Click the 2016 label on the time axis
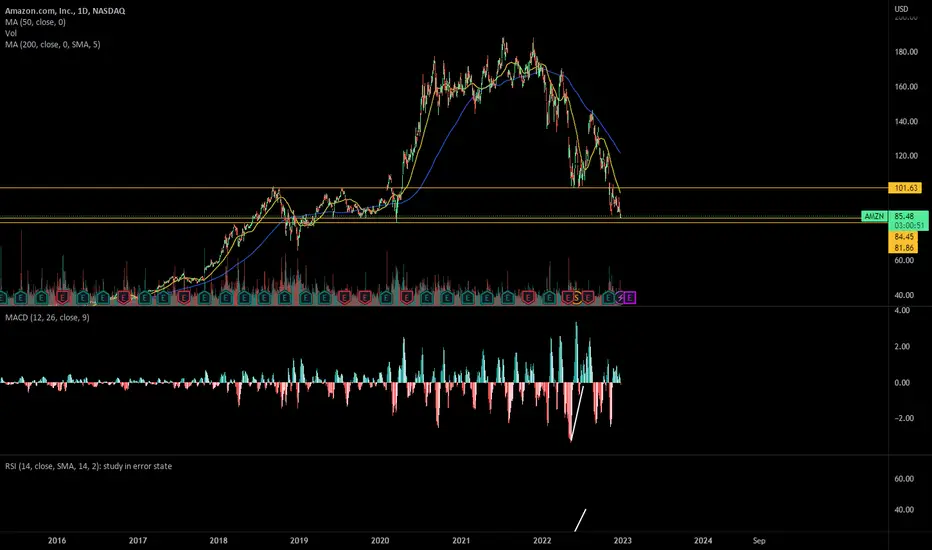 click(57, 540)
